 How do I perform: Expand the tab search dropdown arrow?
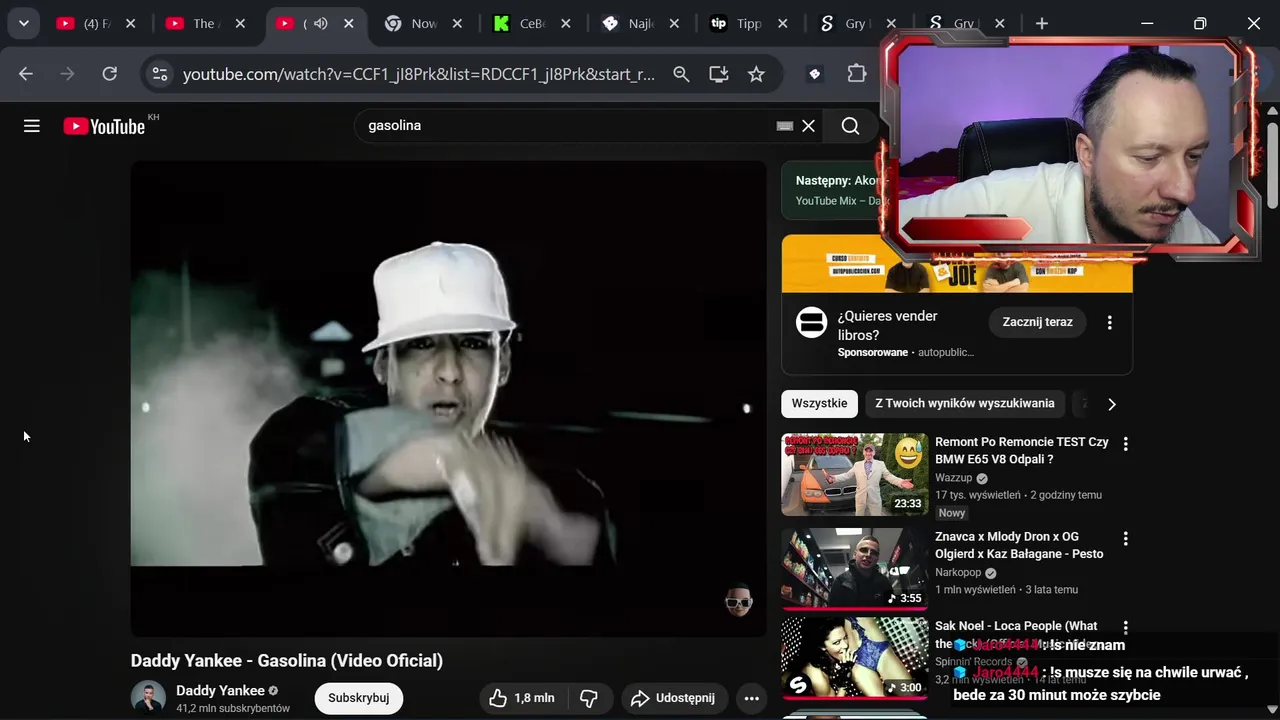tap(23, 23)
